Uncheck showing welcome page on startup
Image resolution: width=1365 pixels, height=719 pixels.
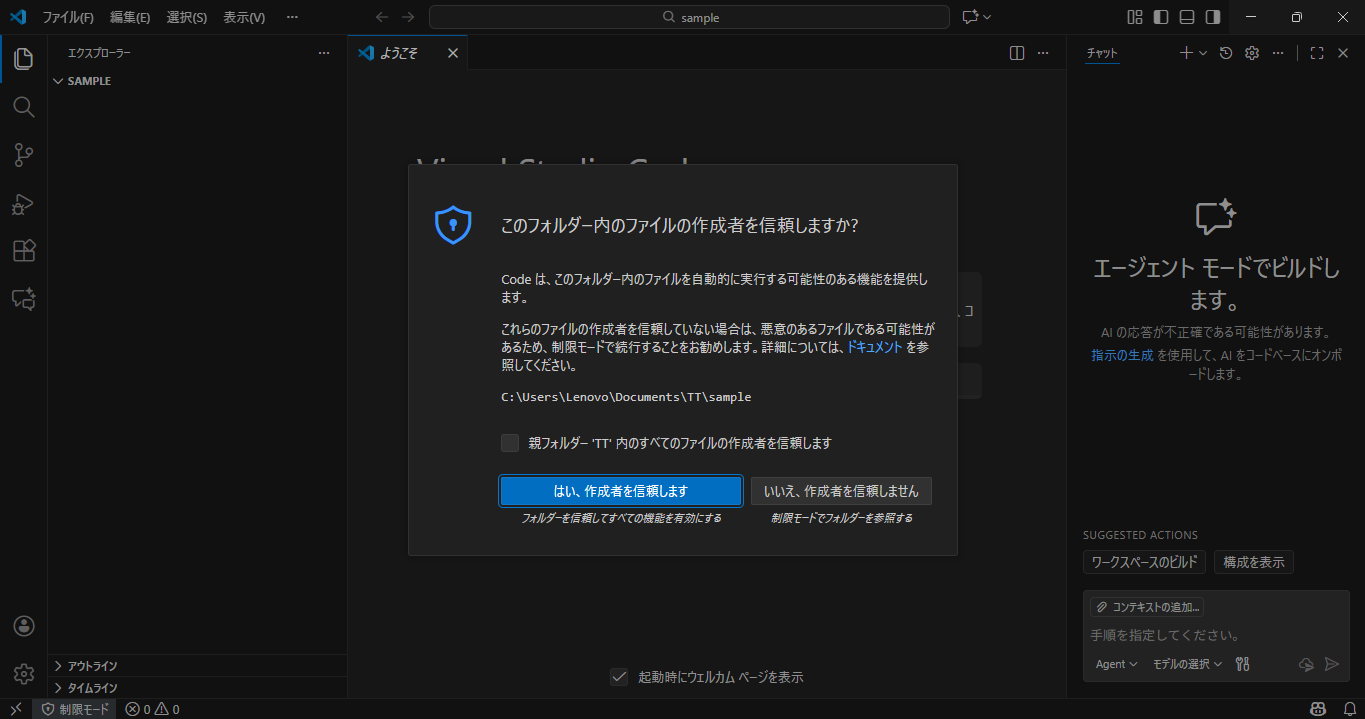[x=619, y=676]
